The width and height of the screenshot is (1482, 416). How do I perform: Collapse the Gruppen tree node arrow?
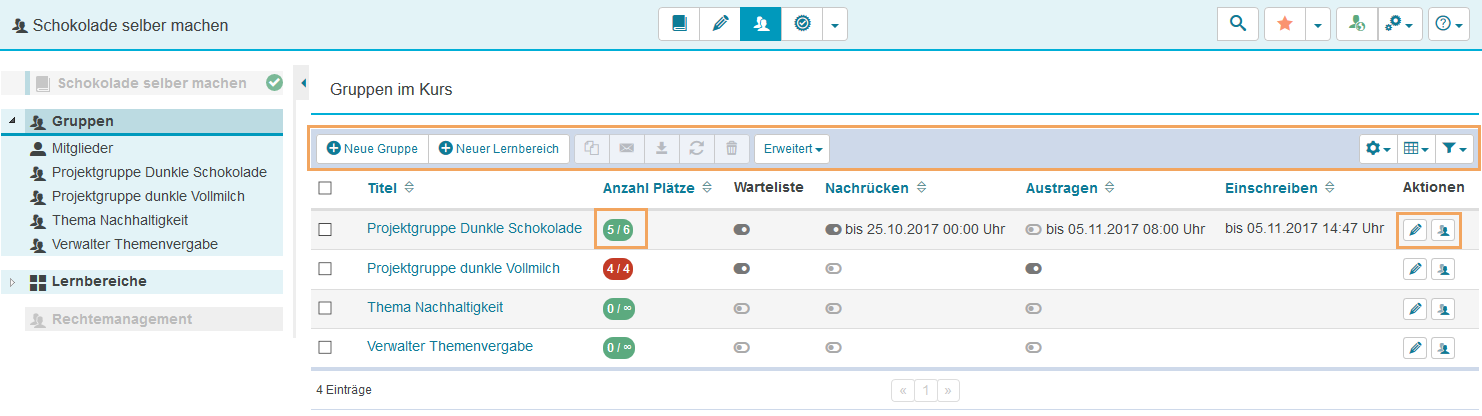click(x=13, y=121)
